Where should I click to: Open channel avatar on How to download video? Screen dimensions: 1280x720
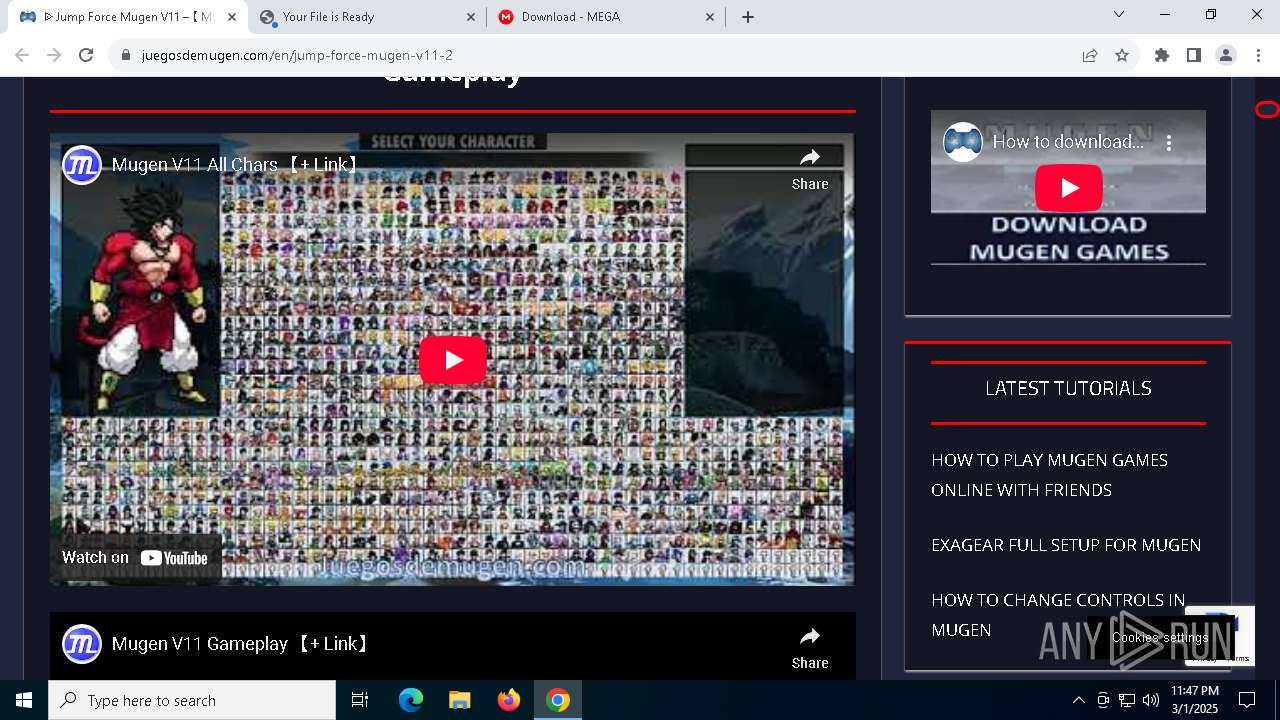963,142
